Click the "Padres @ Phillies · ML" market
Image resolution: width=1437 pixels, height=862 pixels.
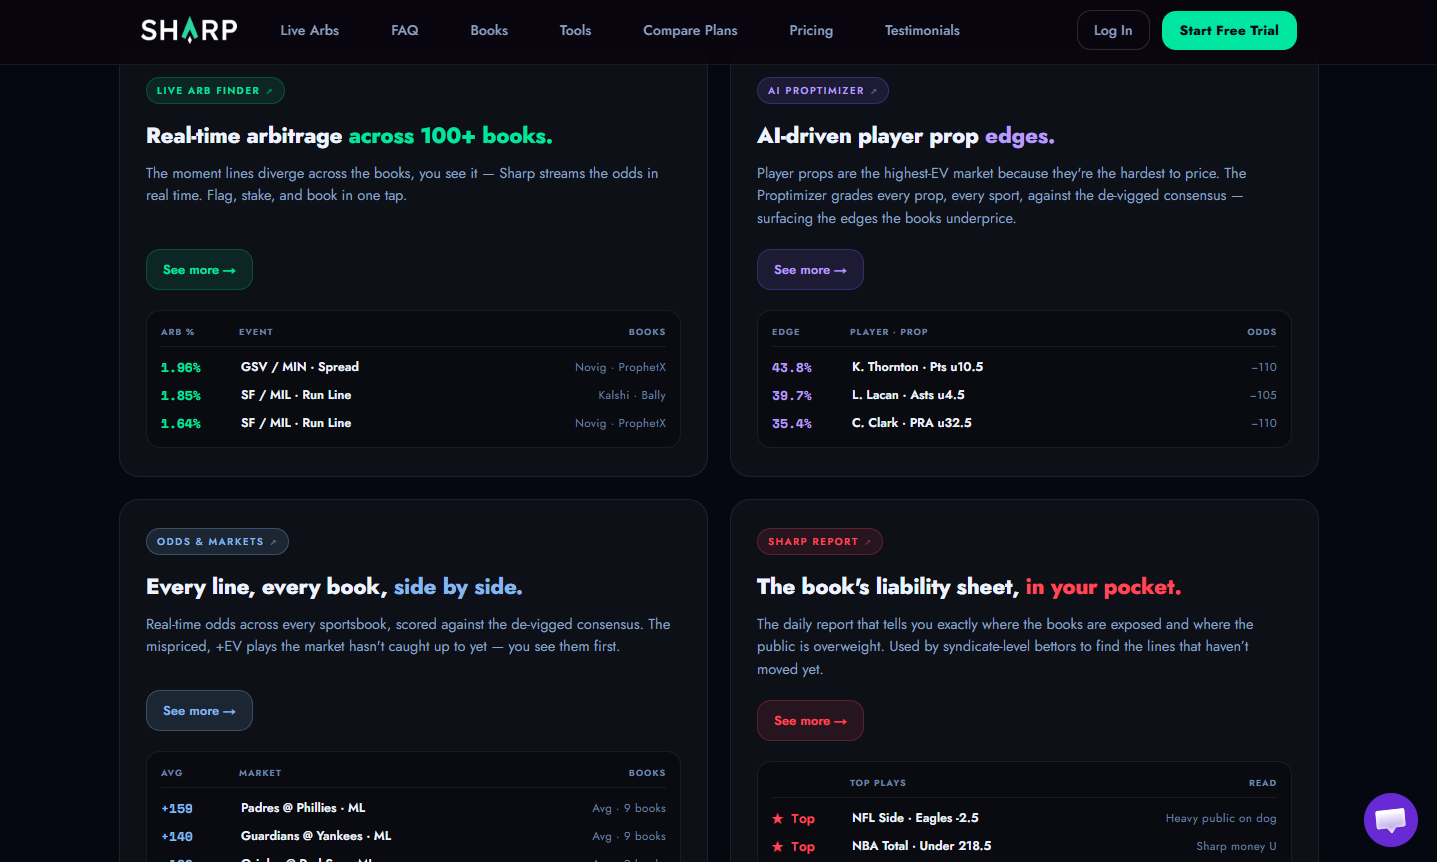tap(303, 808)
